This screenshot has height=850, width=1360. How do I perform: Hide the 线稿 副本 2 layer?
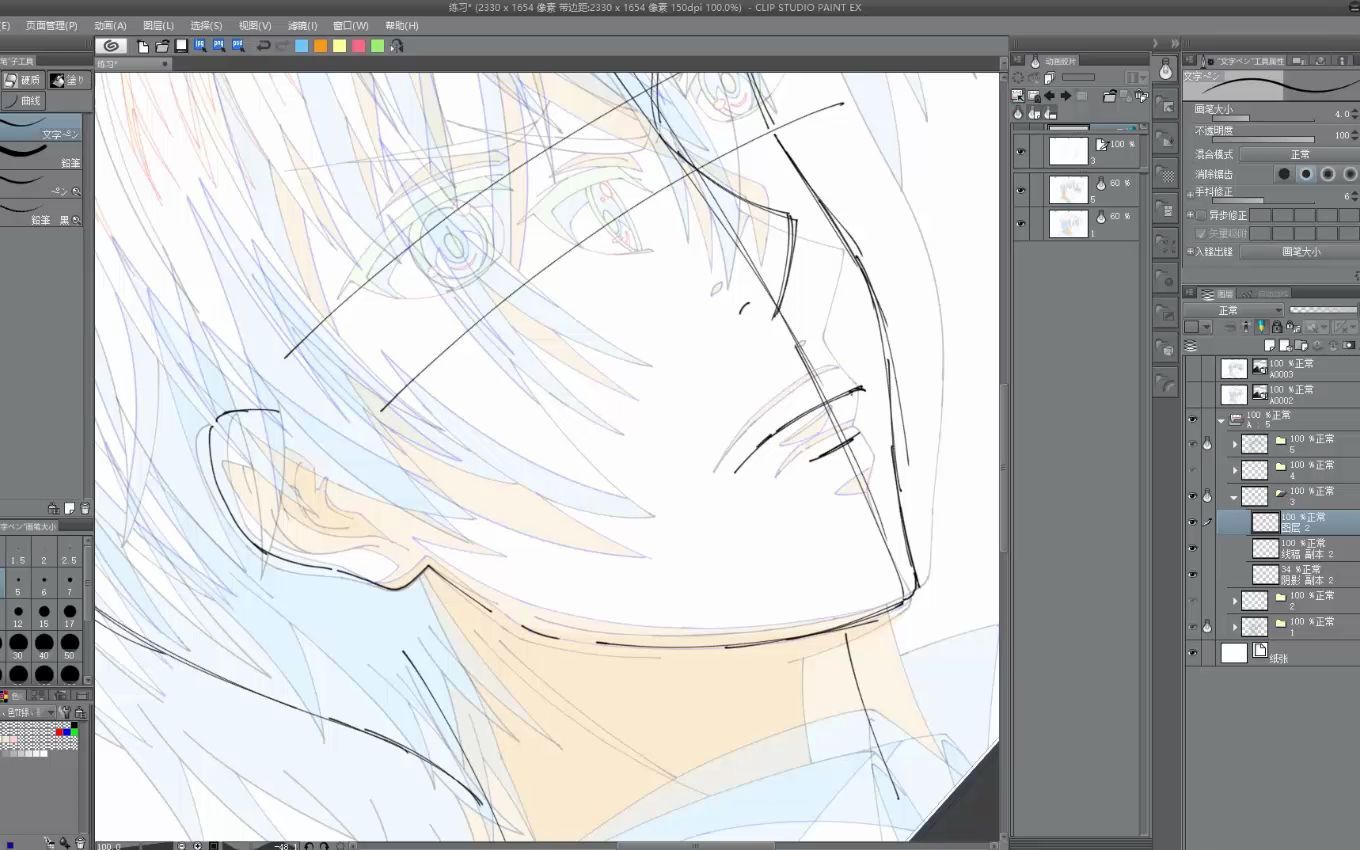tap(1192, 548)
